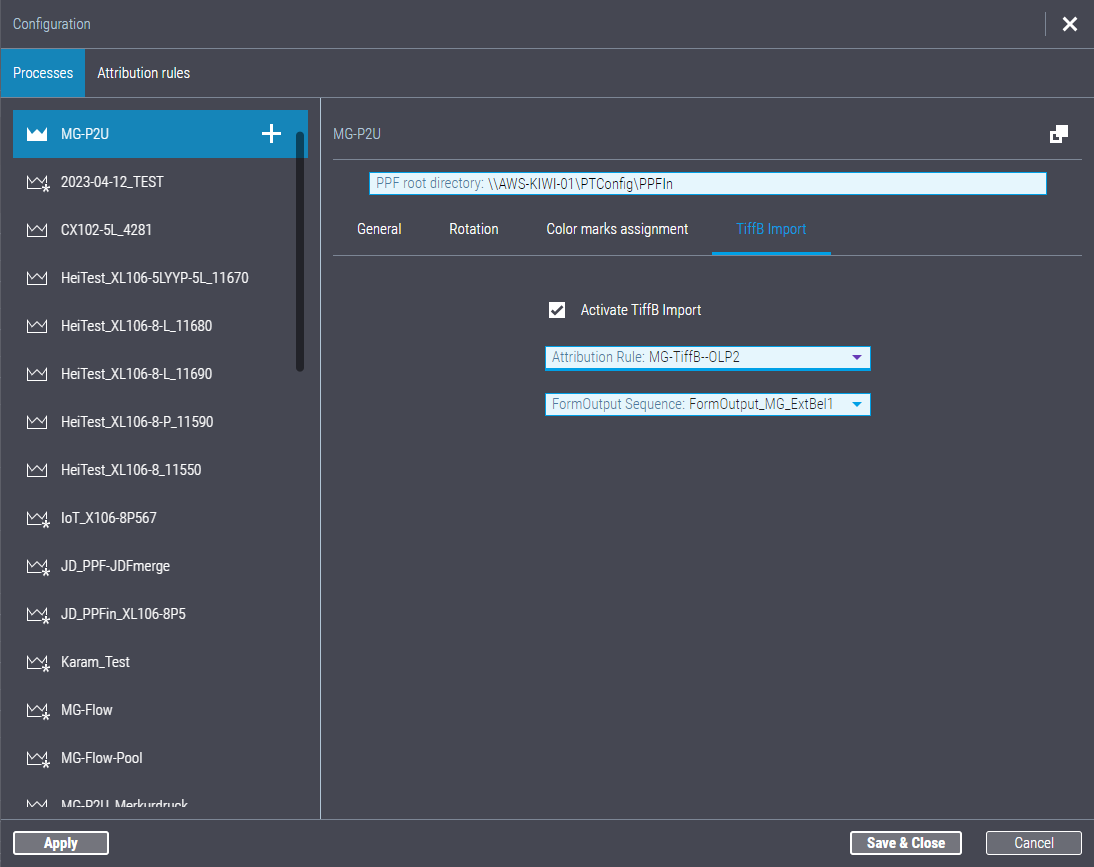Open the FormOutput Sequence dropdown
The image size is (1094, 867).
(708, 404)
